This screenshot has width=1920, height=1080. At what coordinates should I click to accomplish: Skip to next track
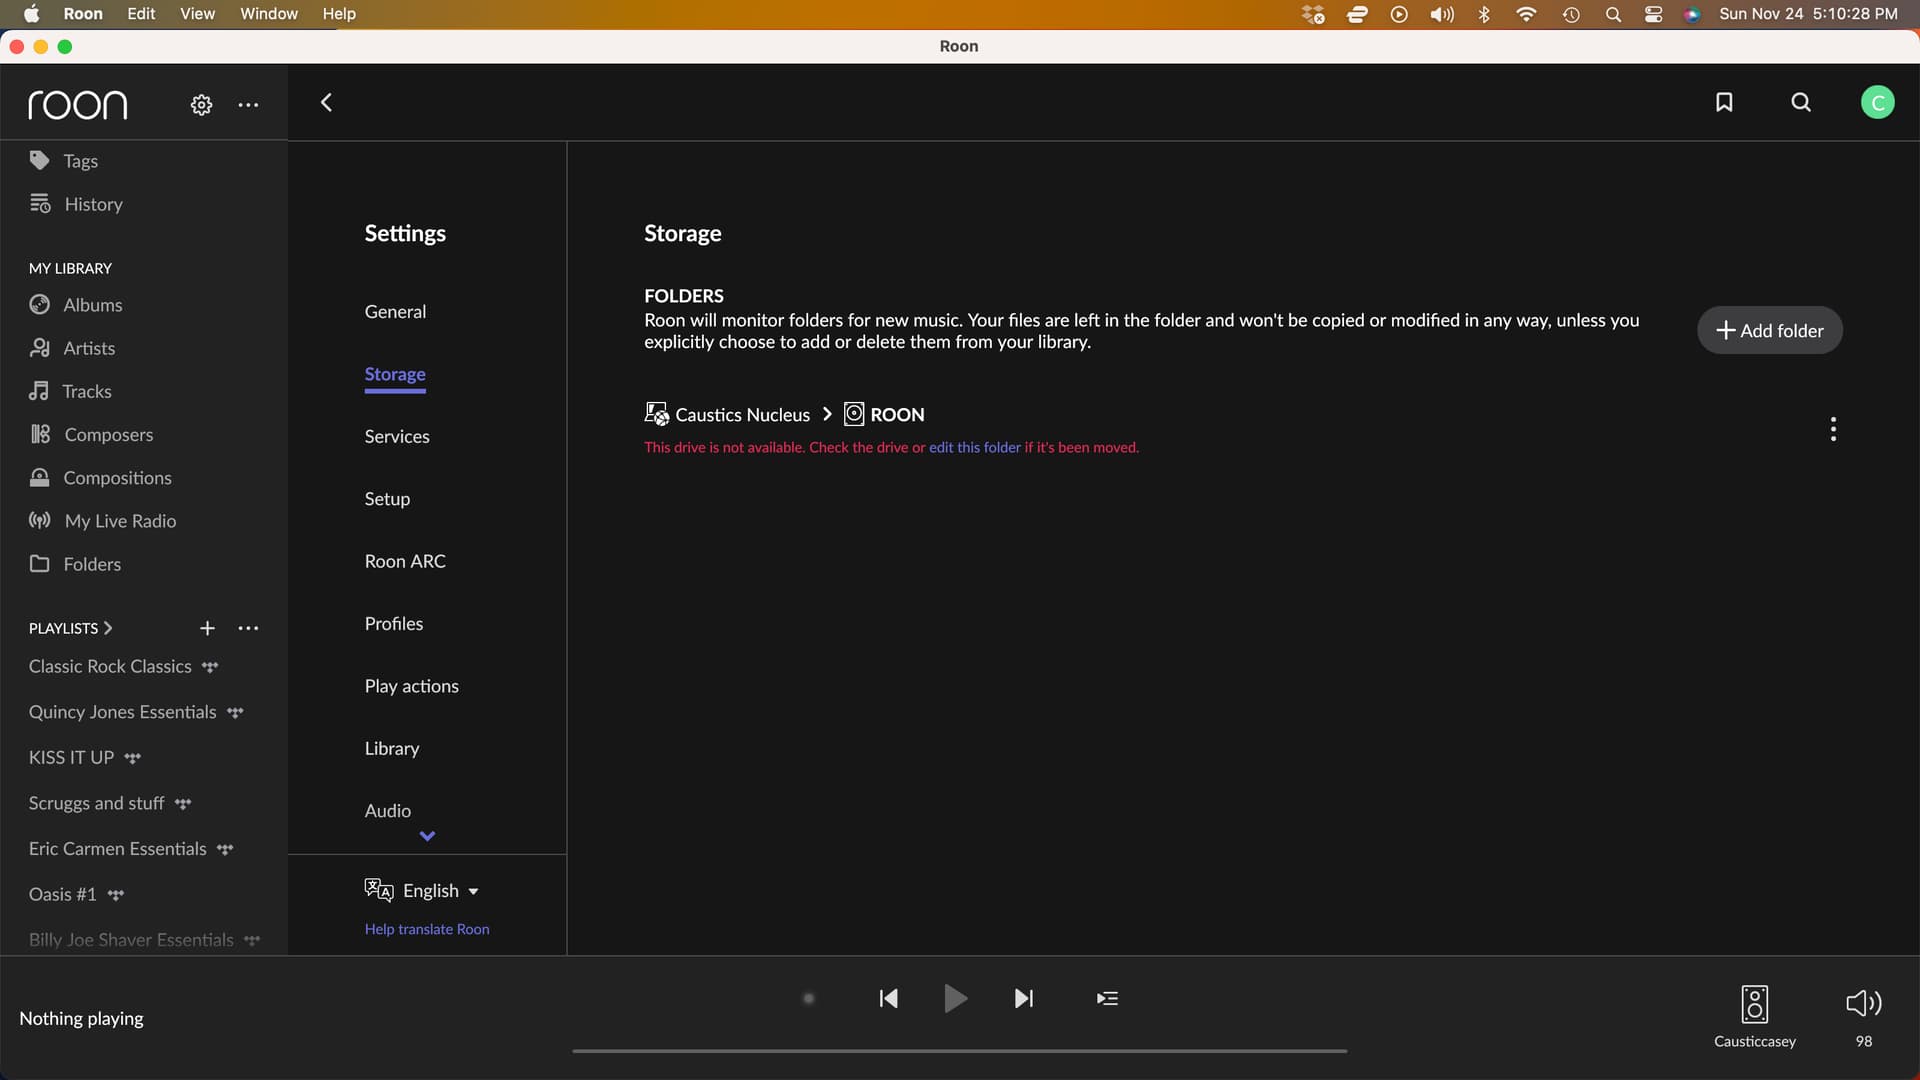(x=1024, y=998)
